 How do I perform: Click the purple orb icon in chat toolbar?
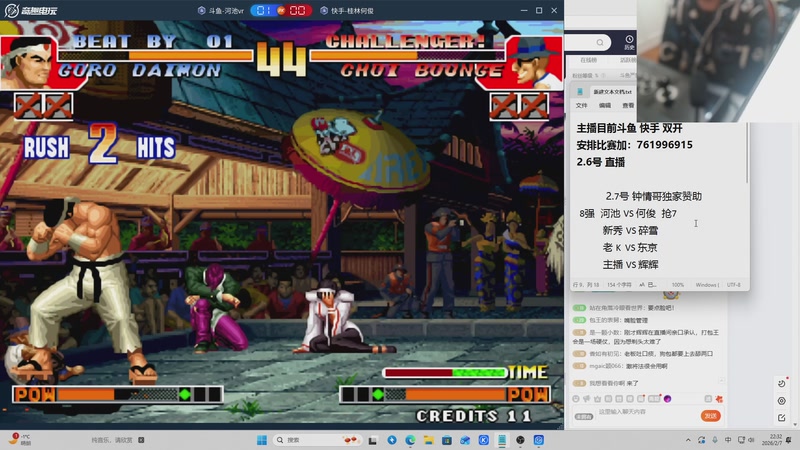coord(667,398)
